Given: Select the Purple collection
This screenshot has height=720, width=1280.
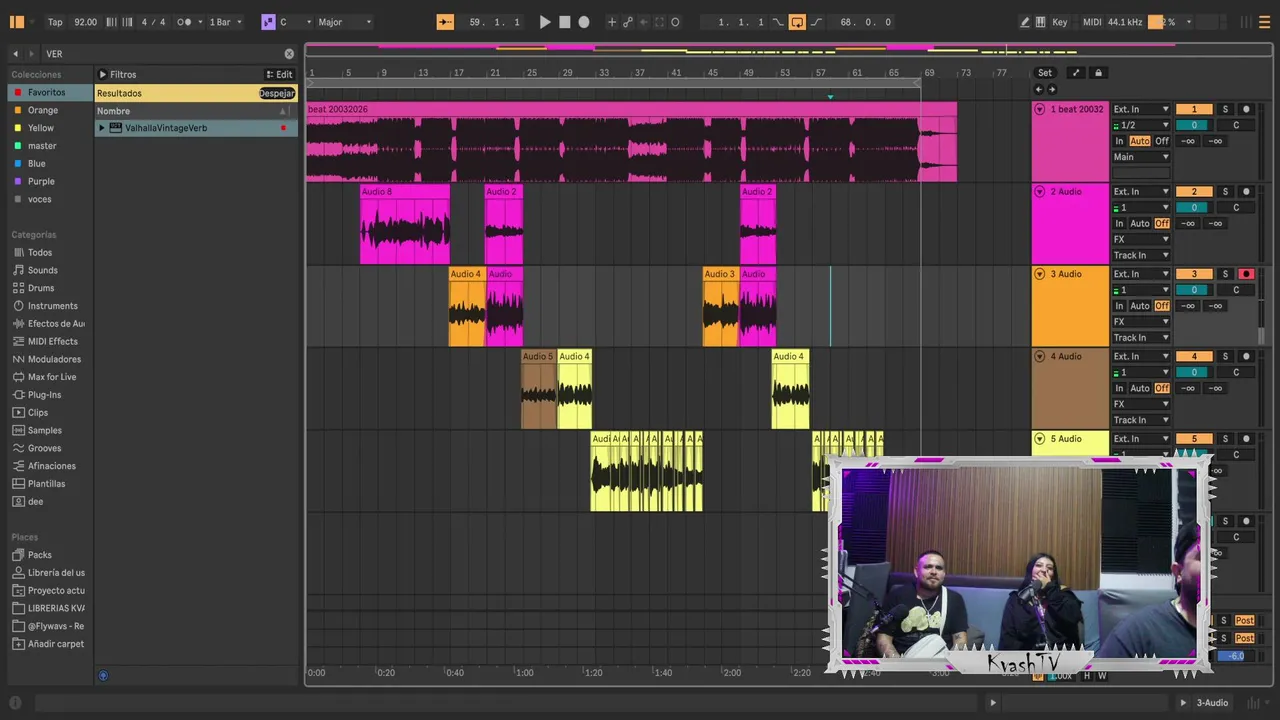Looking at the screenshot, I should tap(41, 181).
